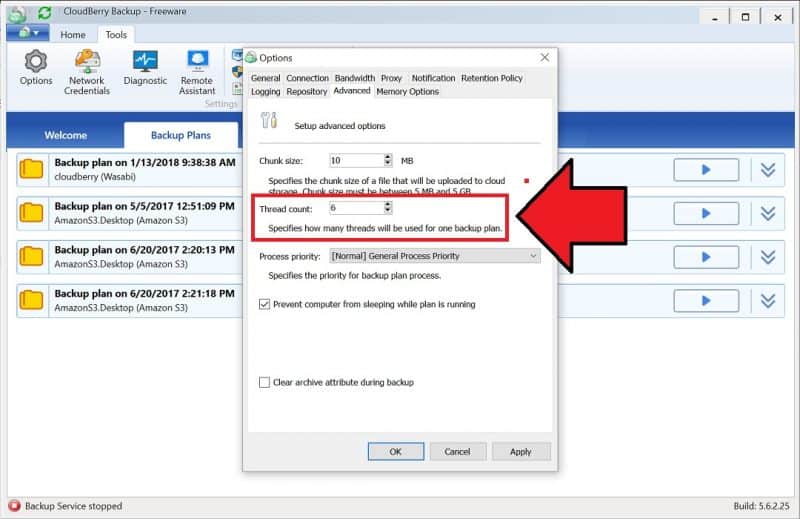Screen dimensions: 800x519
Task: Open the Proxy tab in Options
Action: point(391,78)
